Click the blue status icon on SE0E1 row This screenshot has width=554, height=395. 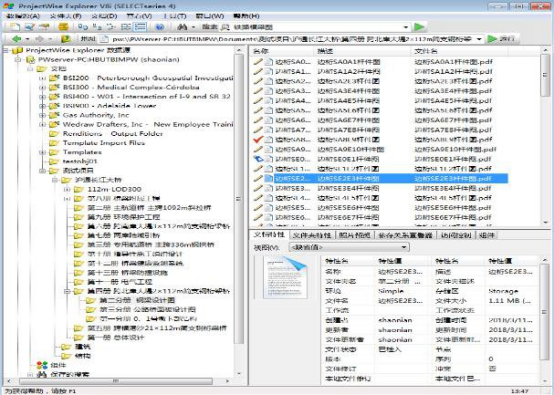258,159
